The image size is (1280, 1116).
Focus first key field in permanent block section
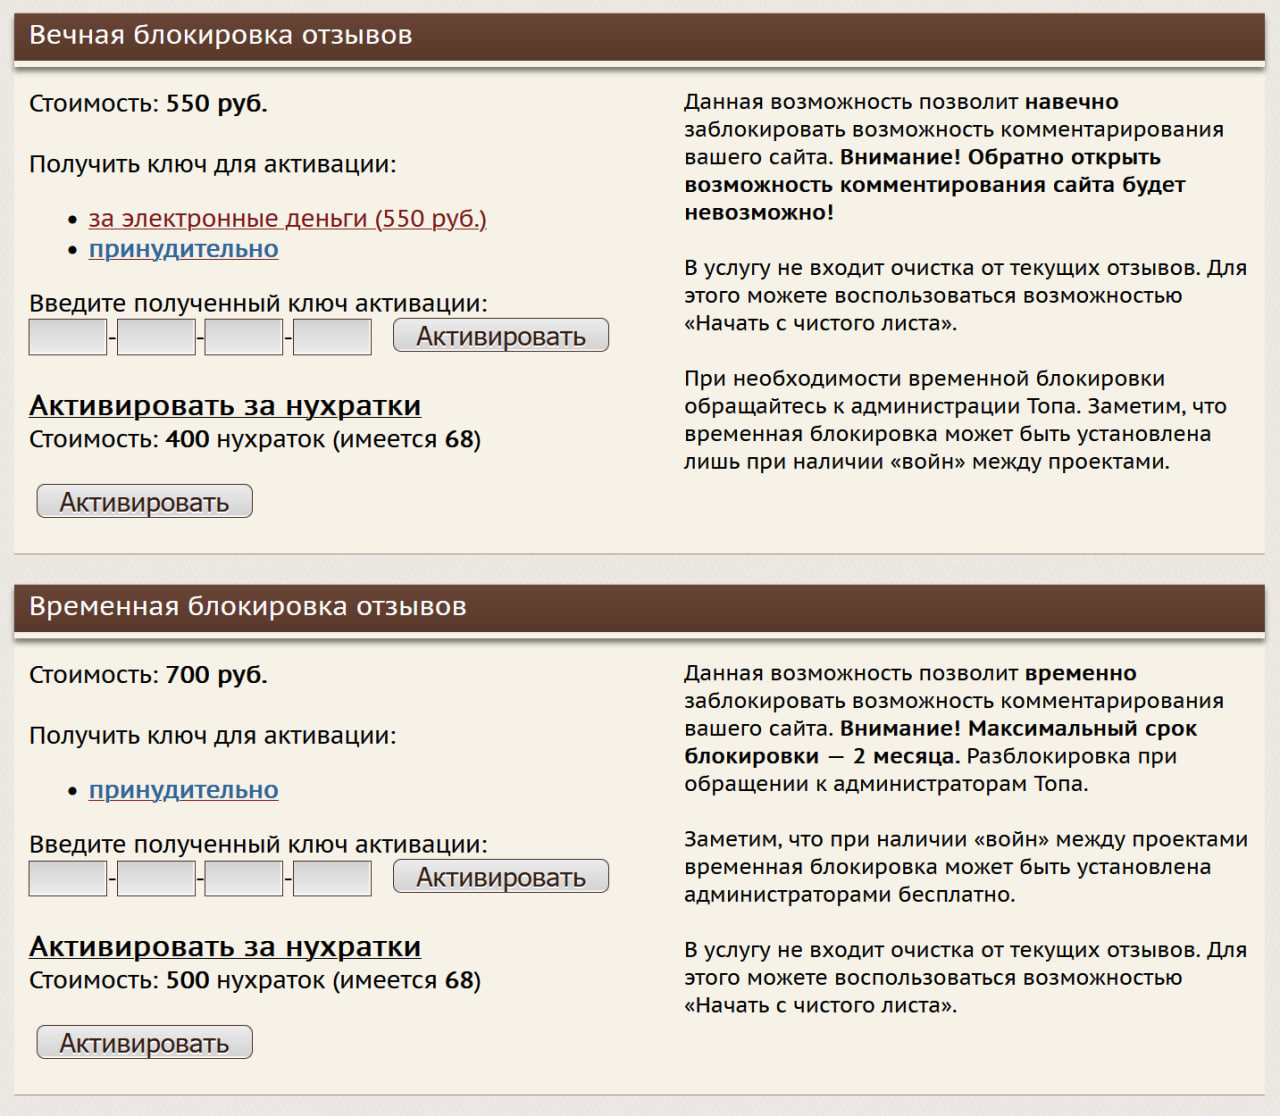pos(68,337)
